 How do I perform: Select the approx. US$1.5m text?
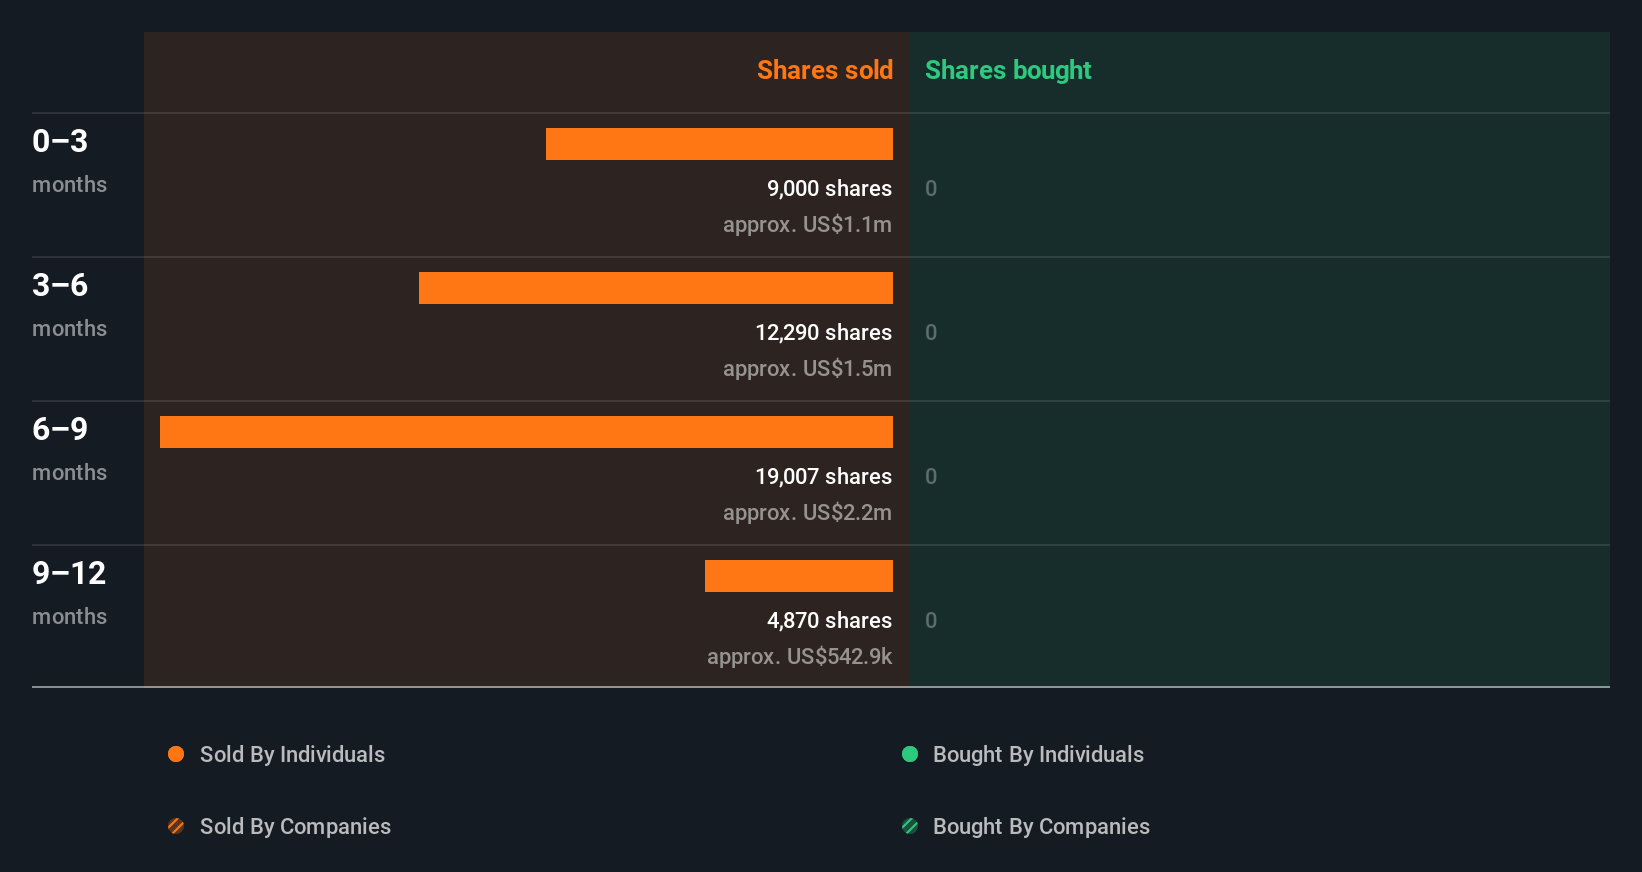(807, 369)
